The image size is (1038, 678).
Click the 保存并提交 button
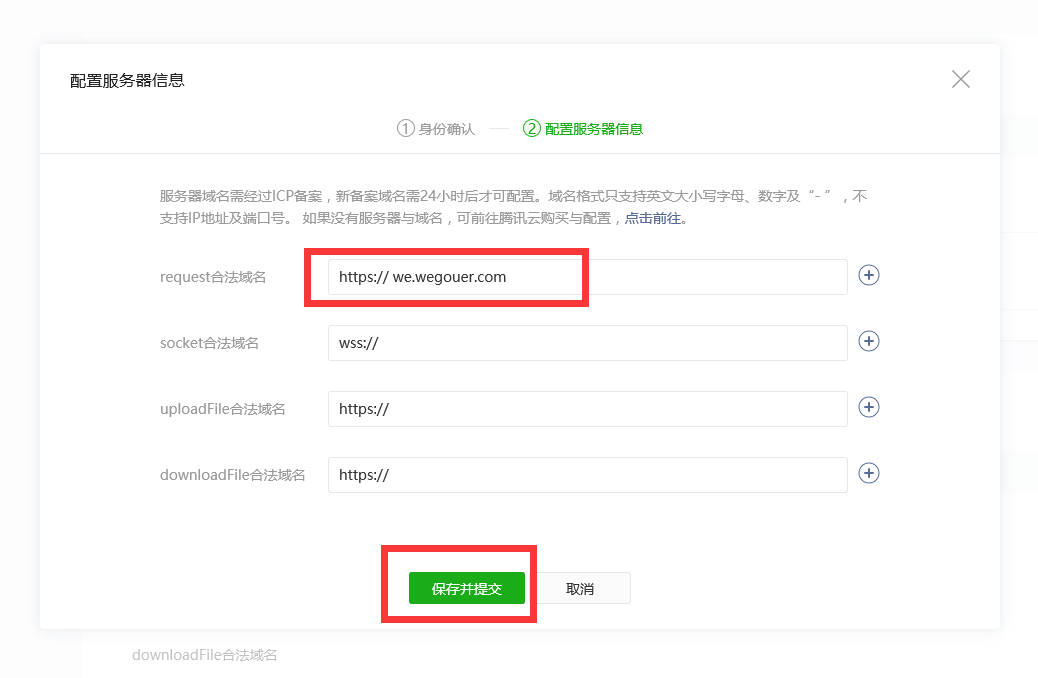point(467,588)
